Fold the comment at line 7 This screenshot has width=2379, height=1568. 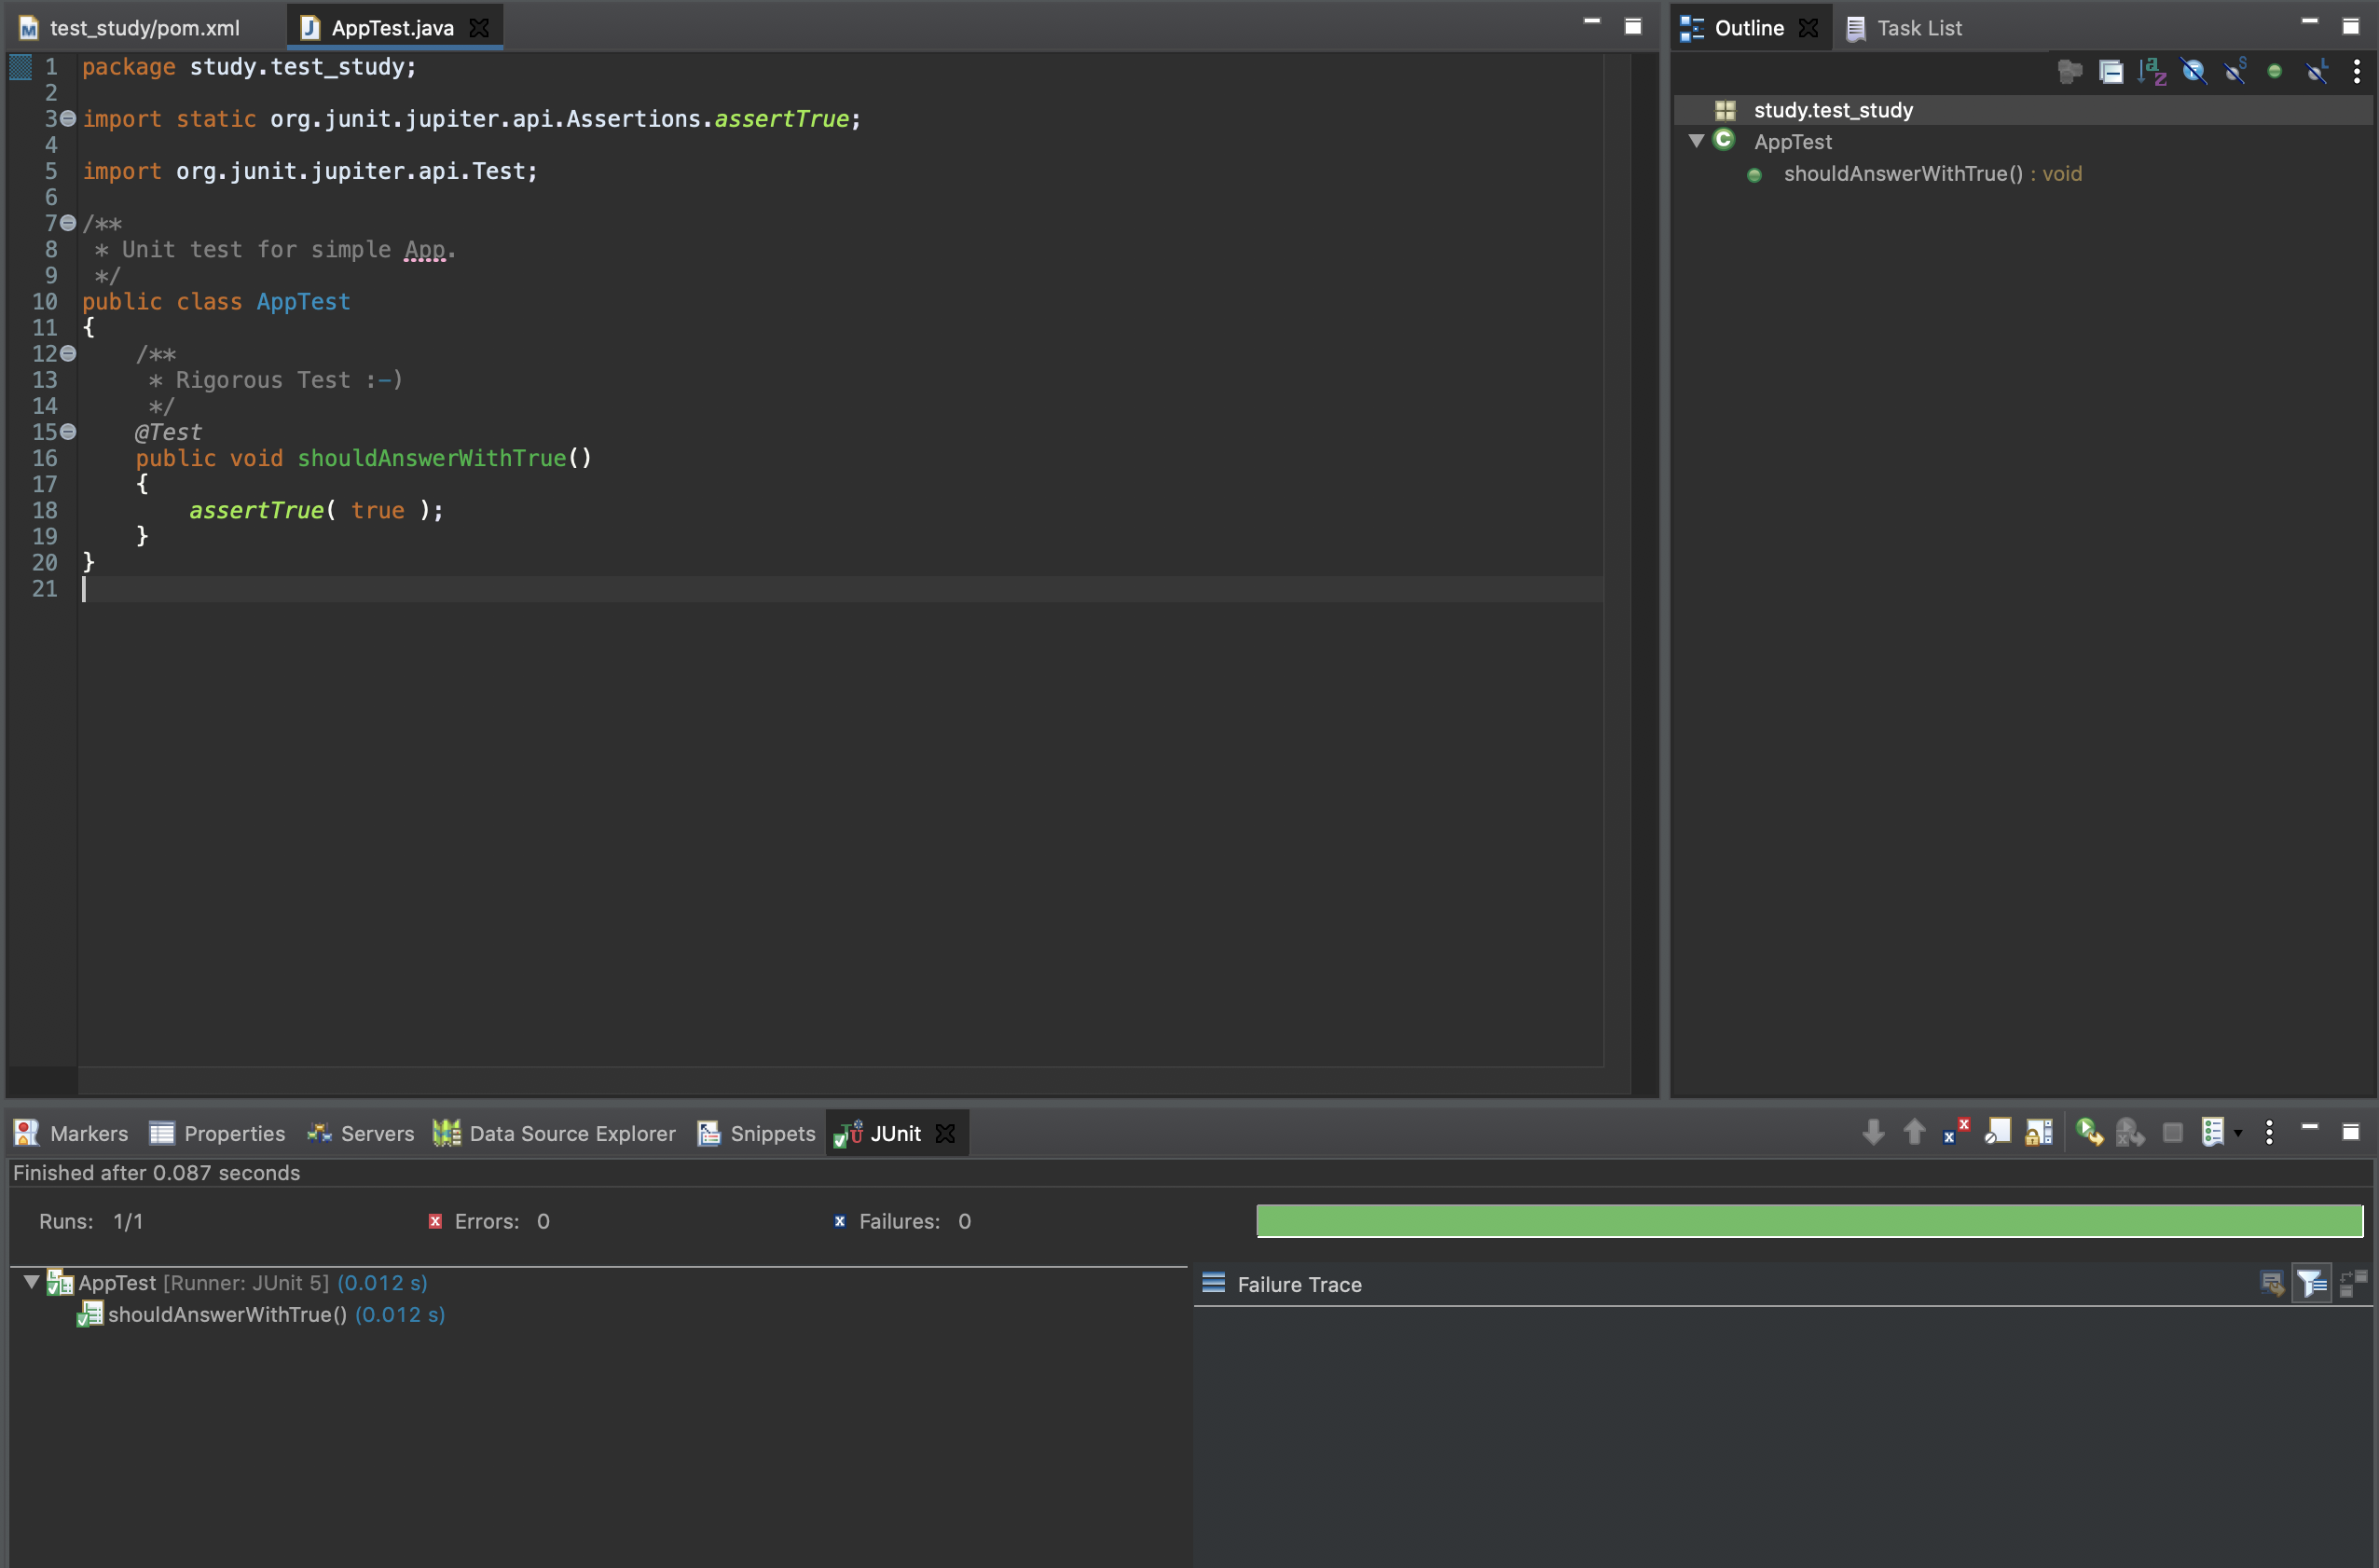tap(68, 223)
